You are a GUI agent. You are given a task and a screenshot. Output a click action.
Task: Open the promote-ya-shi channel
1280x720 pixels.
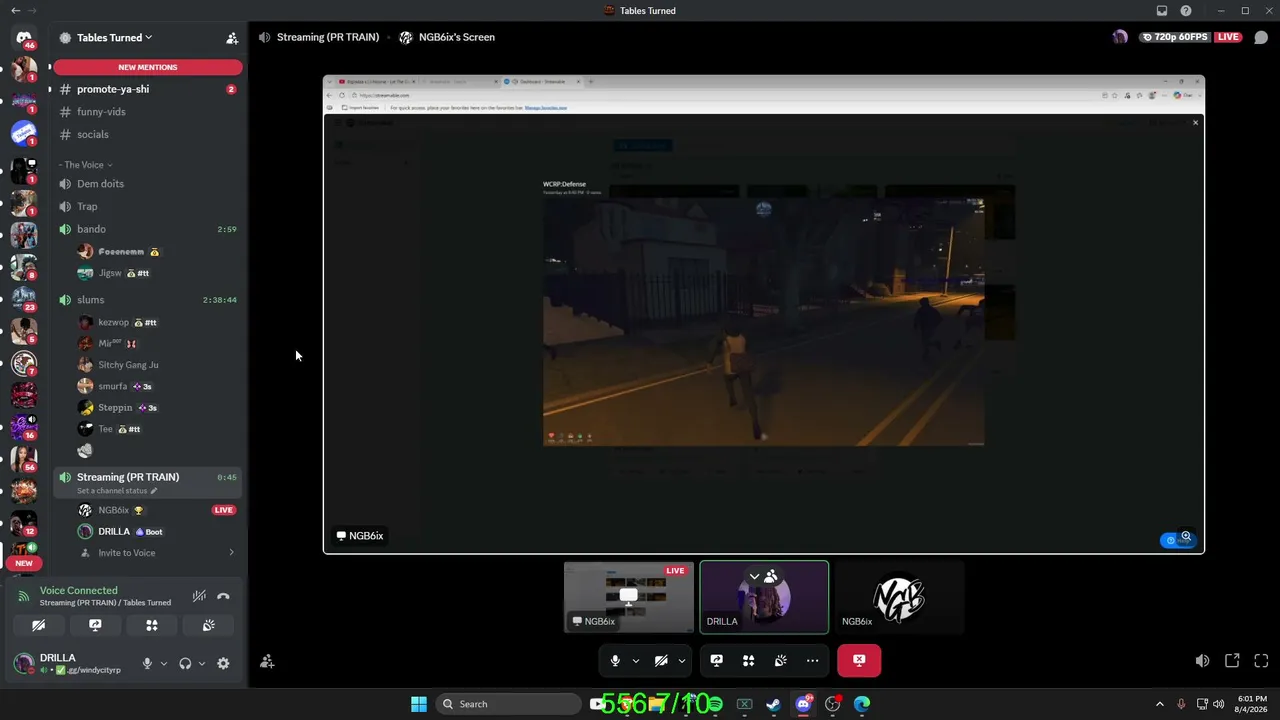(148, 89)
